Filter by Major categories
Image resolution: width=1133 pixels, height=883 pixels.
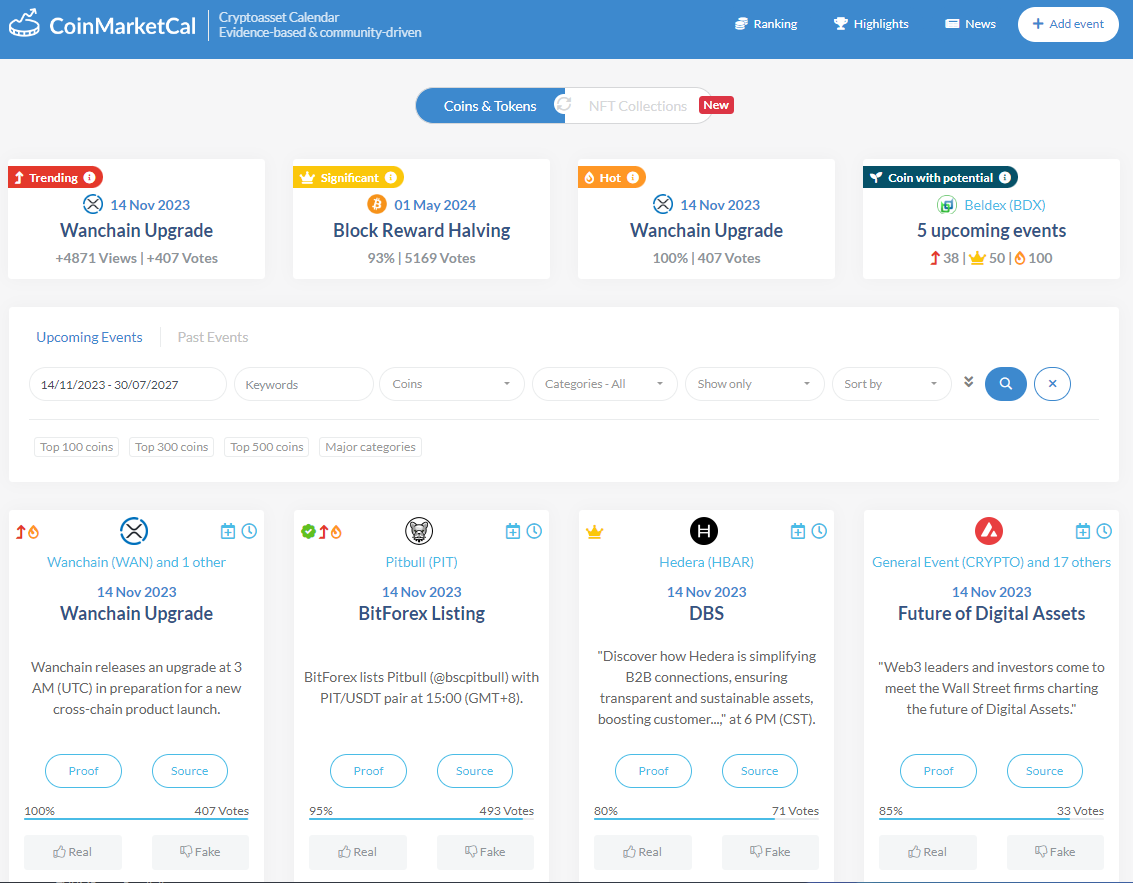pos(370,447)
